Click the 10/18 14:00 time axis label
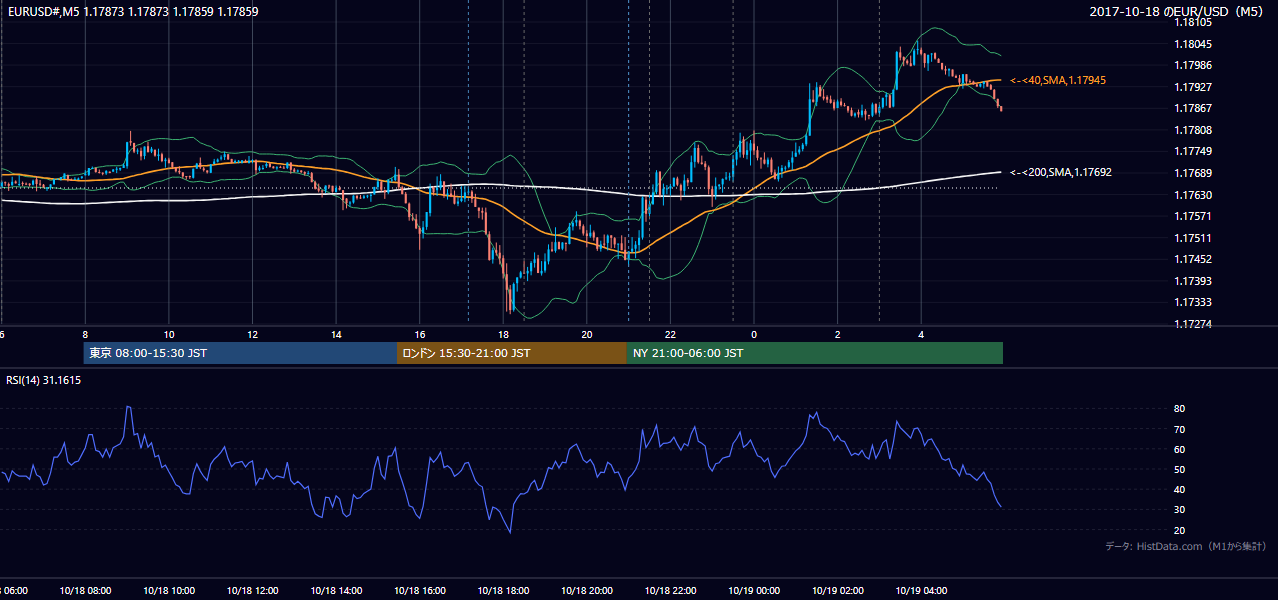Image resolution: width=1278 pixels, height=600 pixels. (336, 591)
